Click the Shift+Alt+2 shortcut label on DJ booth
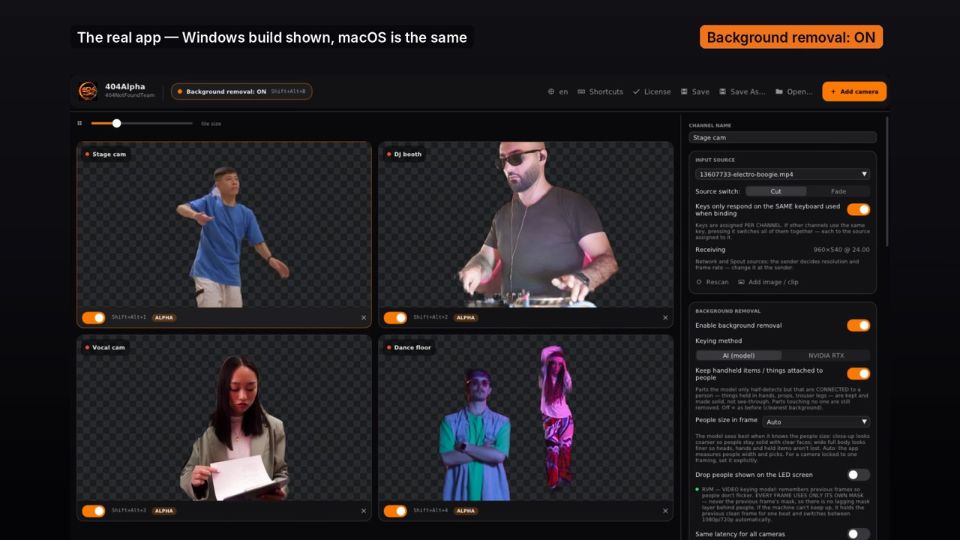960x540 pixels. [430, 317]
